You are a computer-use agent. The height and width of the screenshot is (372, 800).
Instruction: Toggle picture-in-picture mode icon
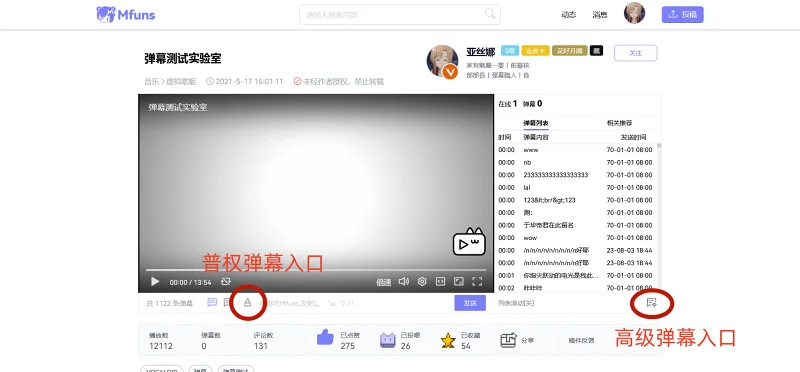459,282
